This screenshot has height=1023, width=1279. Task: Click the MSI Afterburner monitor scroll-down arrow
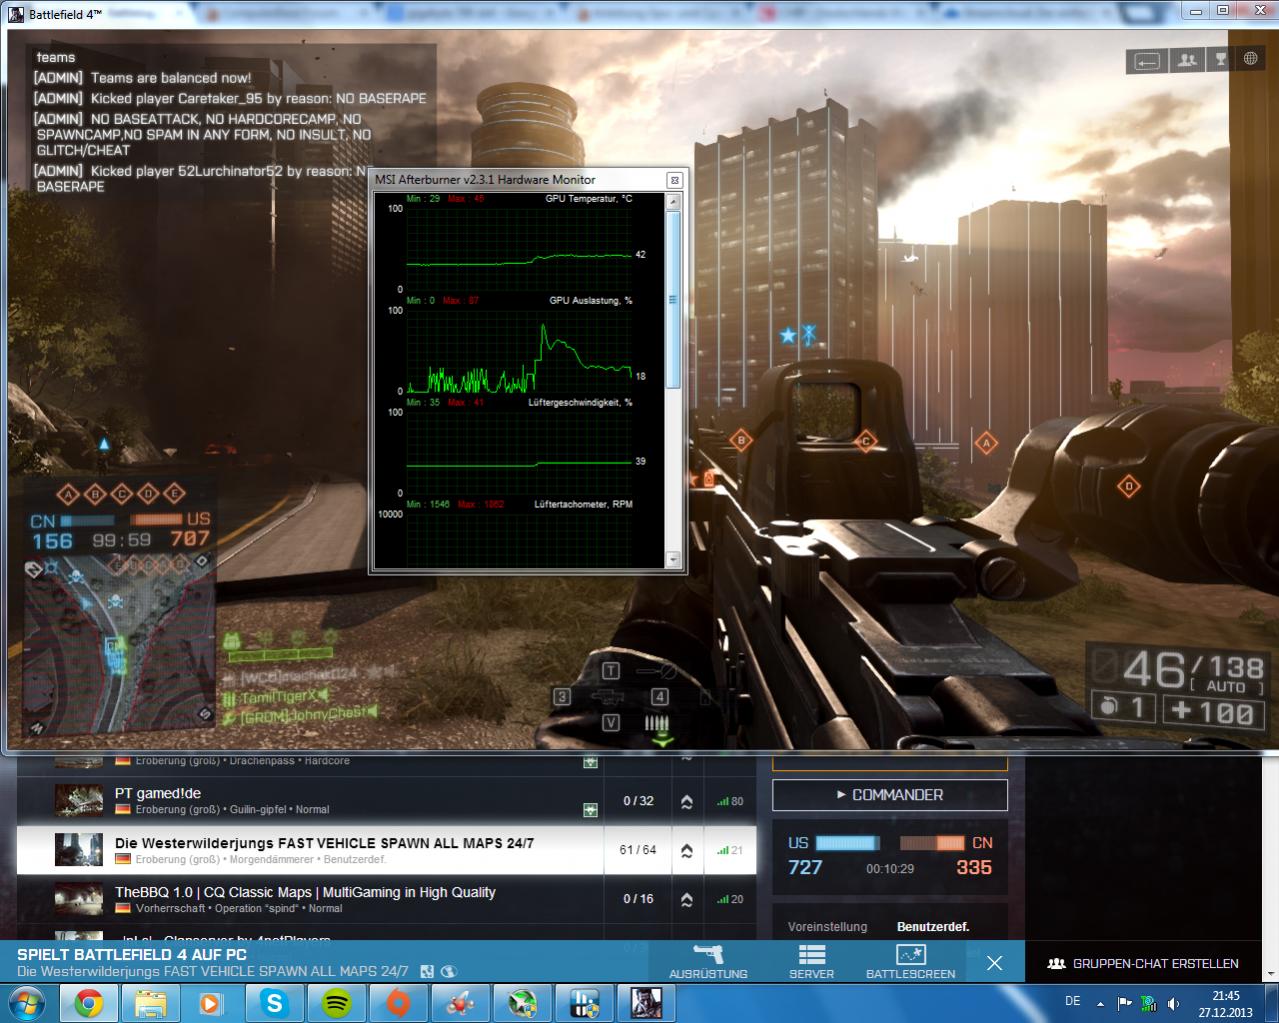click(x=673, y=559)
